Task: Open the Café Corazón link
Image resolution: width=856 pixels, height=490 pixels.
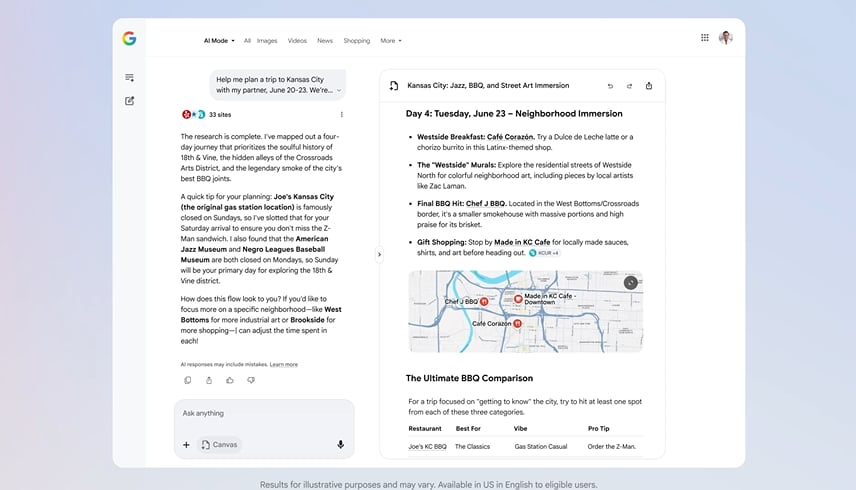Action: point(510,137)
